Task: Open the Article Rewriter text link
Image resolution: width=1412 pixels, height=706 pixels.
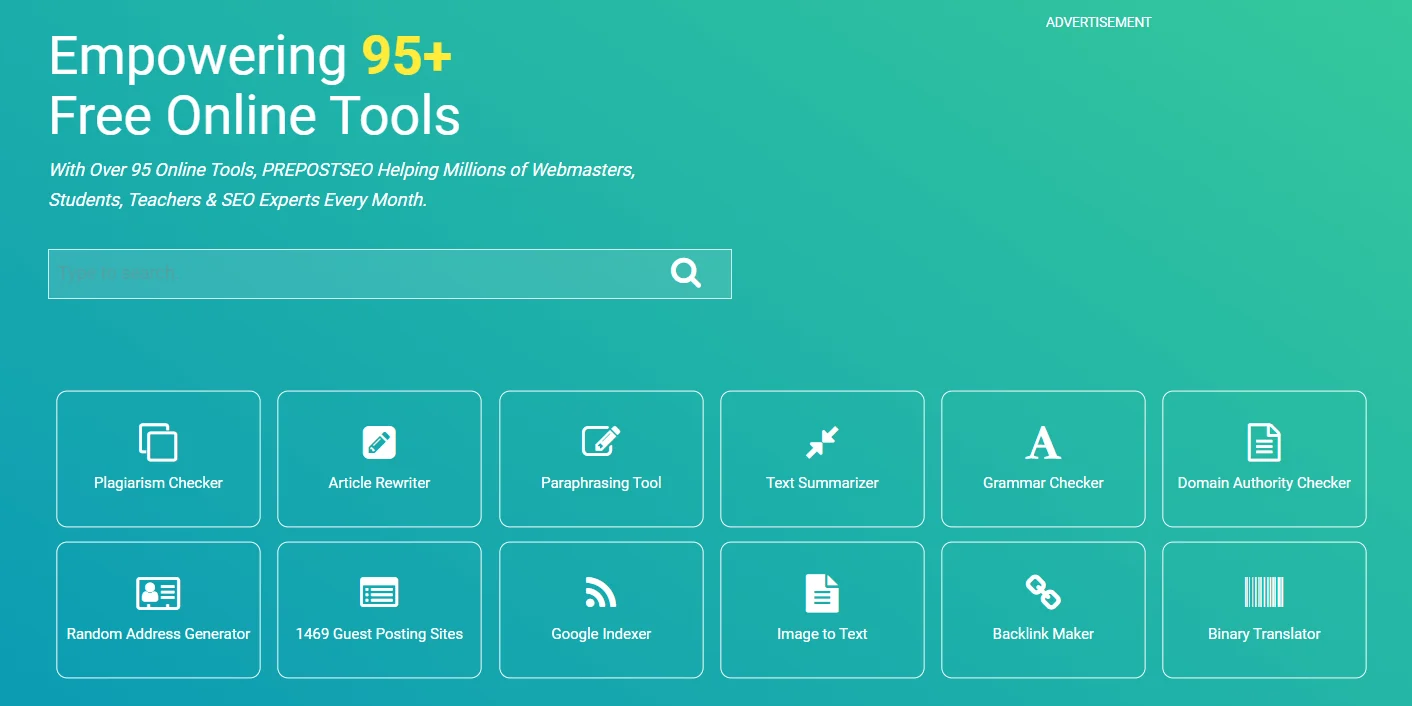Action: [x=379, y=483]
